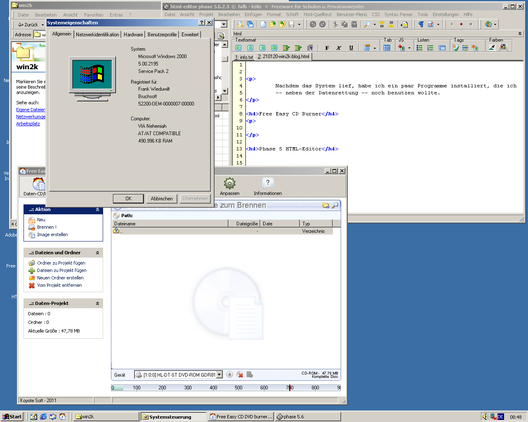The height and width of the screenshot is (422, 528).
Task: Open JS icon dropdown arrow
Action: pyautogui.click(x=409, y=48)
